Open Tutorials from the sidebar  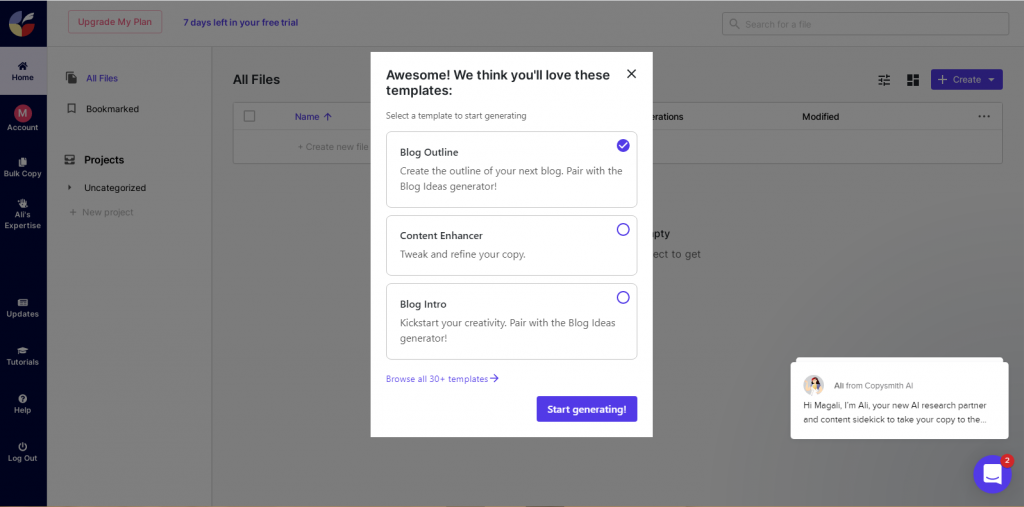pyautogui.click(x=22, y=350)
